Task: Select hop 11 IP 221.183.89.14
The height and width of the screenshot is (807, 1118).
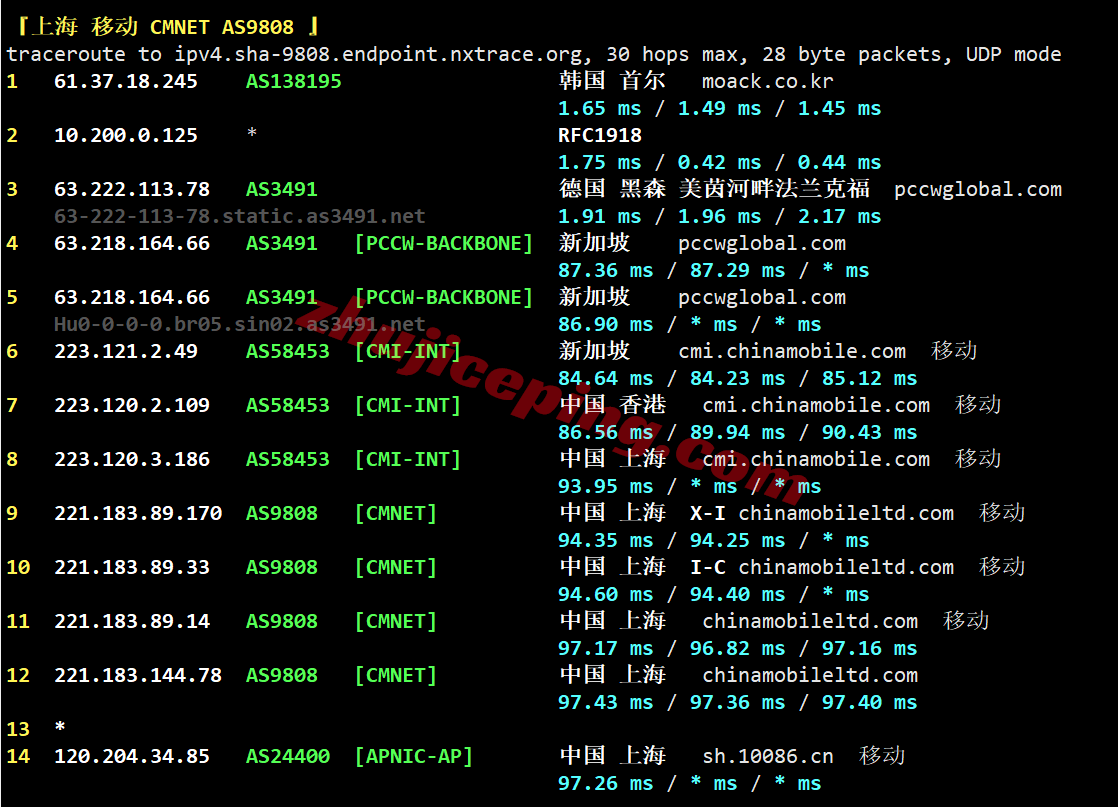Action: pyautogui.click(x=132, y=621)
